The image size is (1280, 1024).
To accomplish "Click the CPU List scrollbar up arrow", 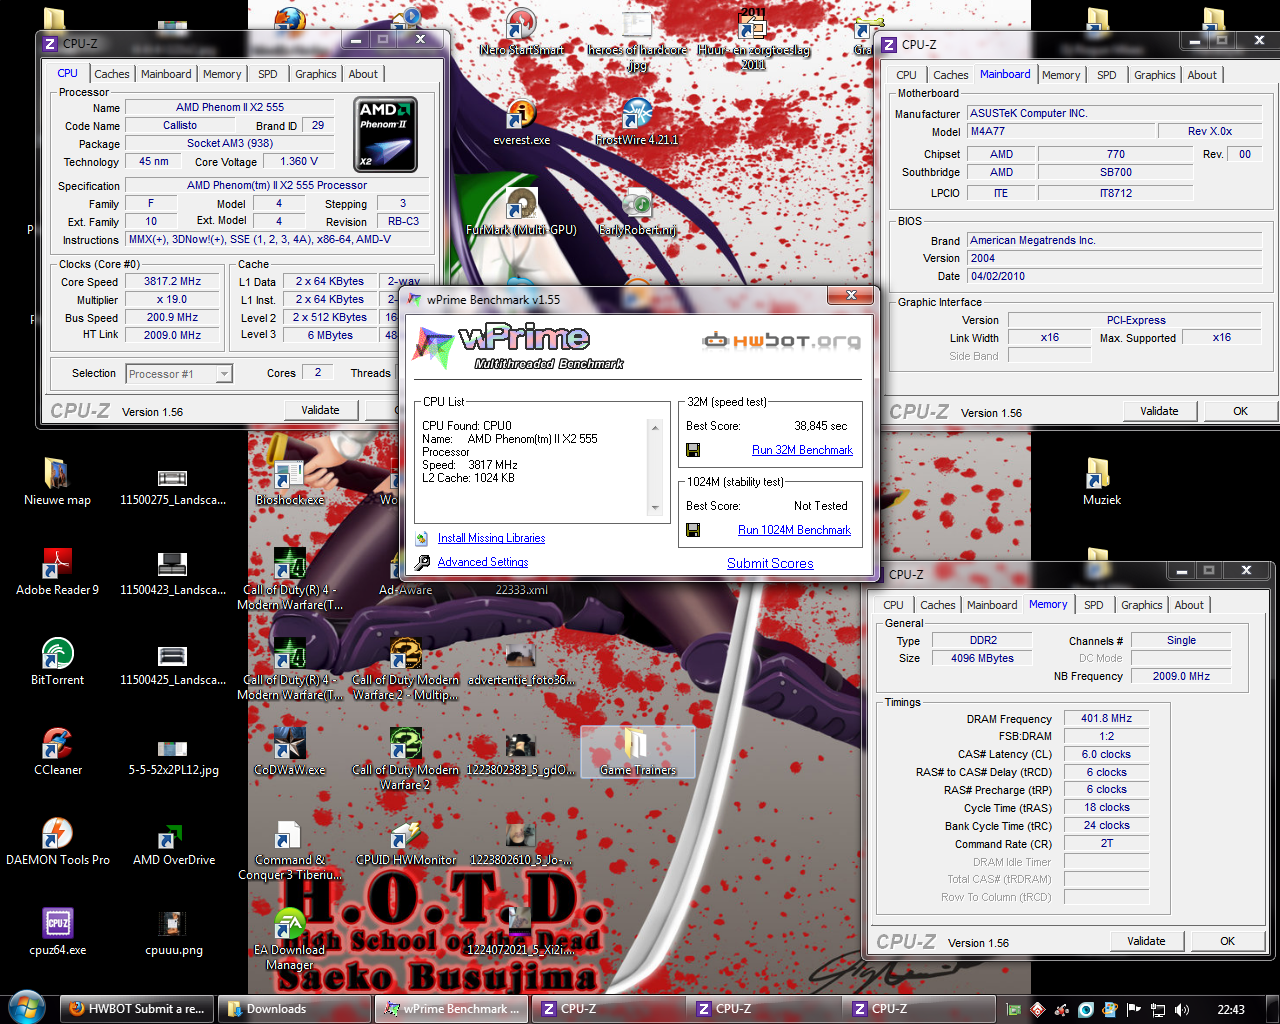I will tap(655, 428).
